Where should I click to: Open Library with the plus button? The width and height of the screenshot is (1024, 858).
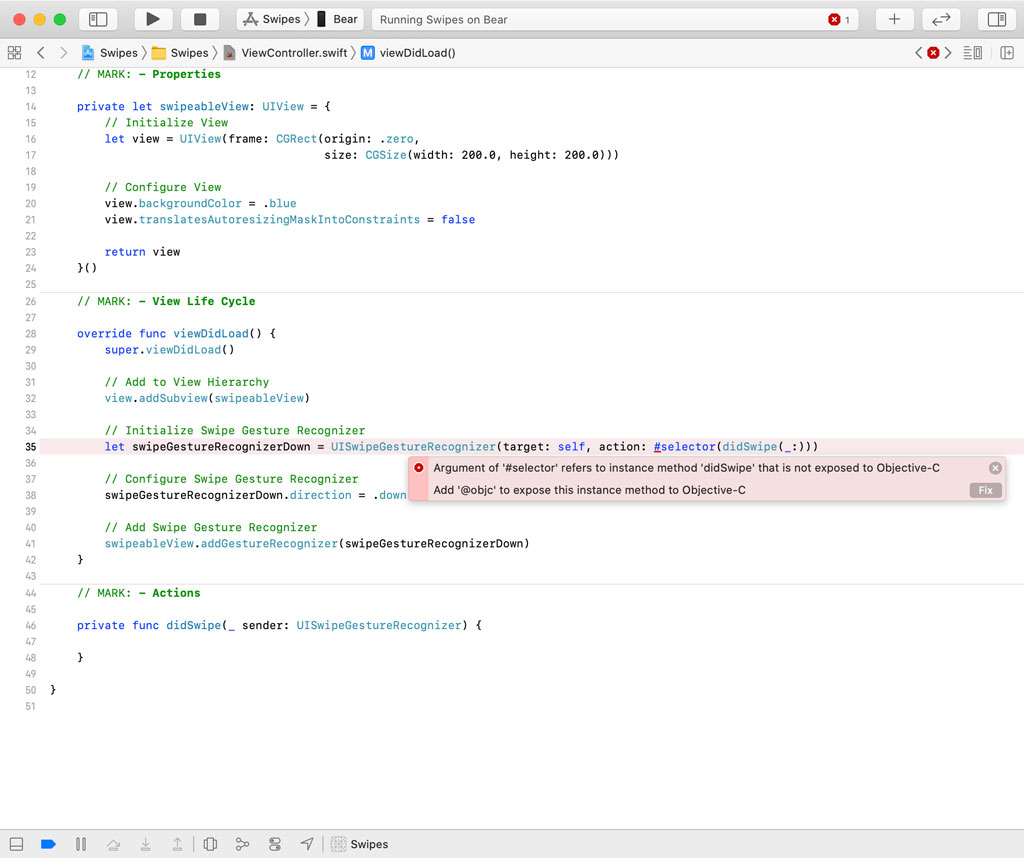(894, 20)
